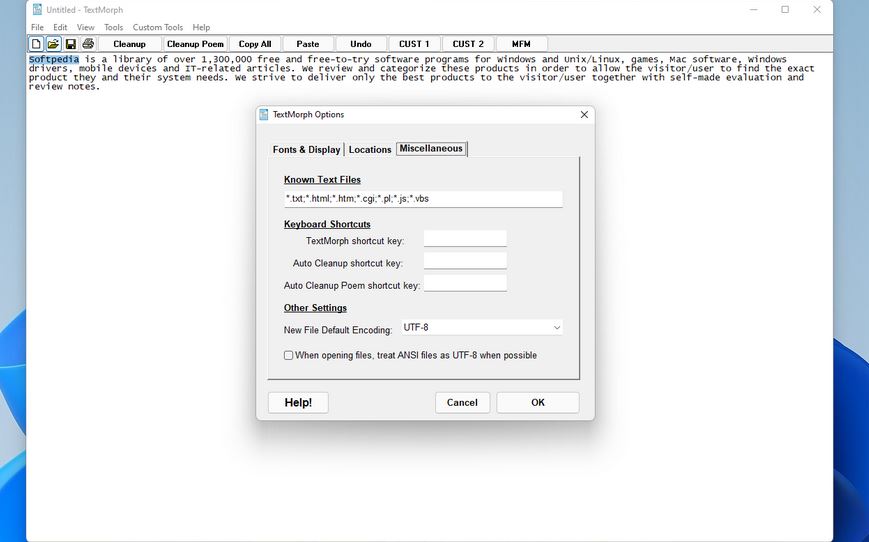Open the File menu
Image resolution: width=869 pixels, height=542 pixels.
point(37,27)
